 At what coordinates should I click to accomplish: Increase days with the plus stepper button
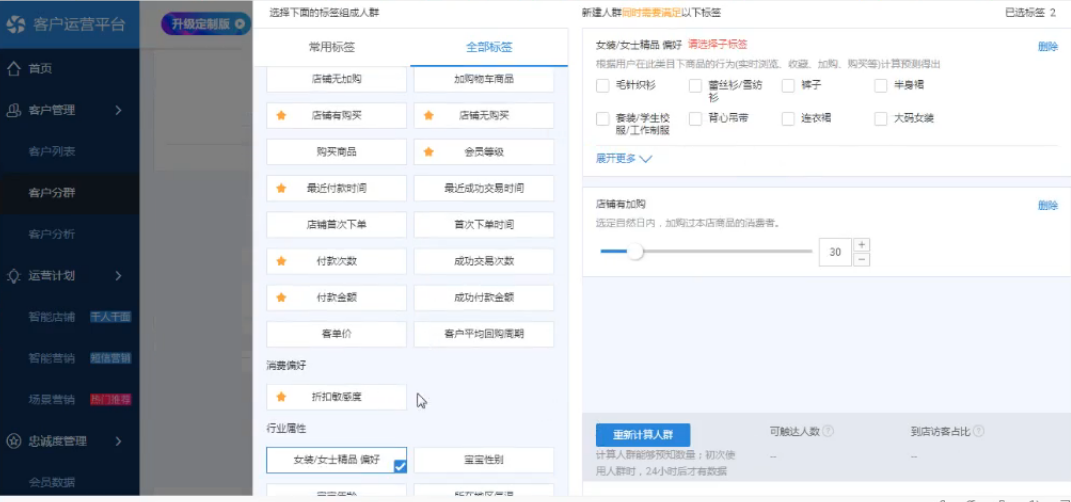tap(862, 245)
